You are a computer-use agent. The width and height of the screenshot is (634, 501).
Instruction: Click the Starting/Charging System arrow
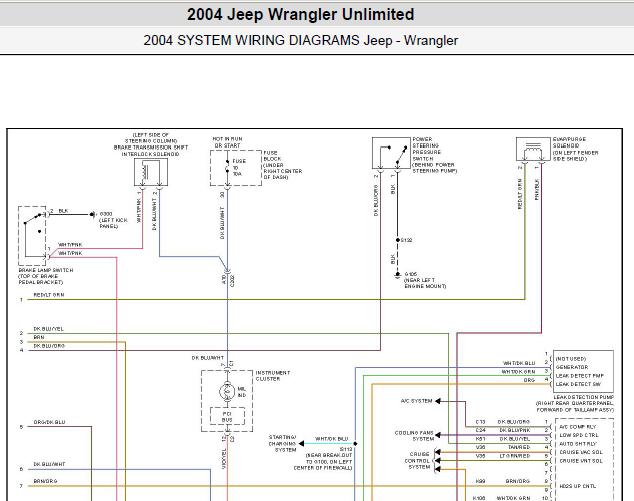(301, 444)
